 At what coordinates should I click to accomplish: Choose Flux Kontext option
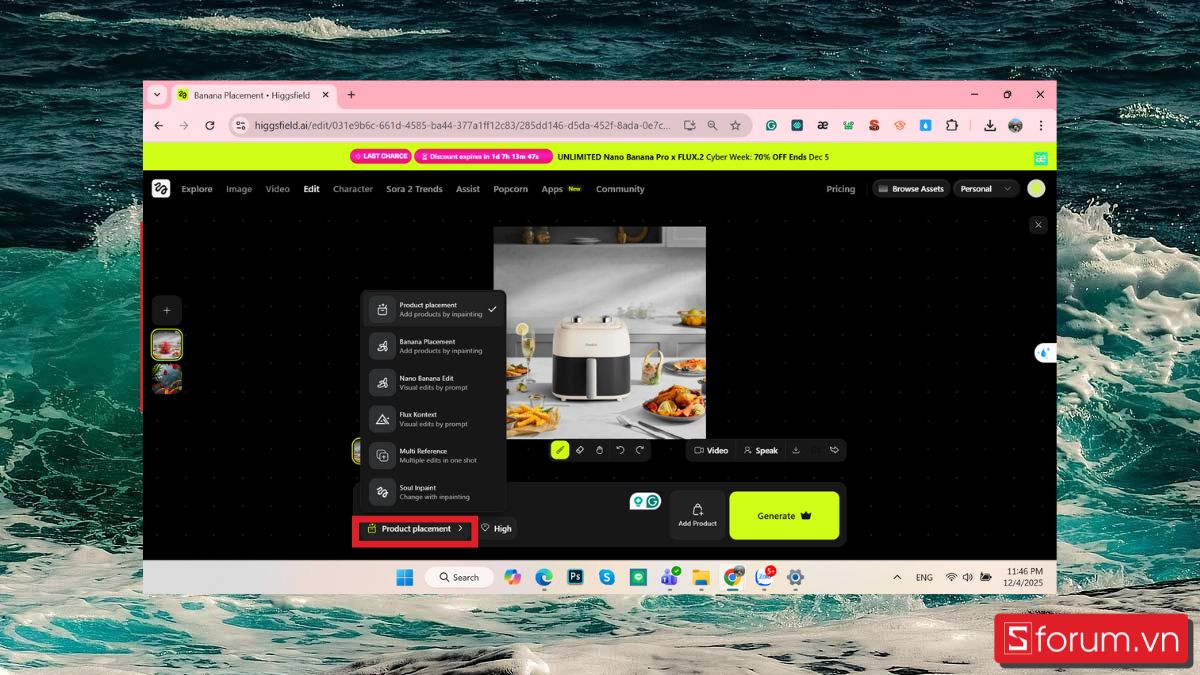tap(433, 419)
